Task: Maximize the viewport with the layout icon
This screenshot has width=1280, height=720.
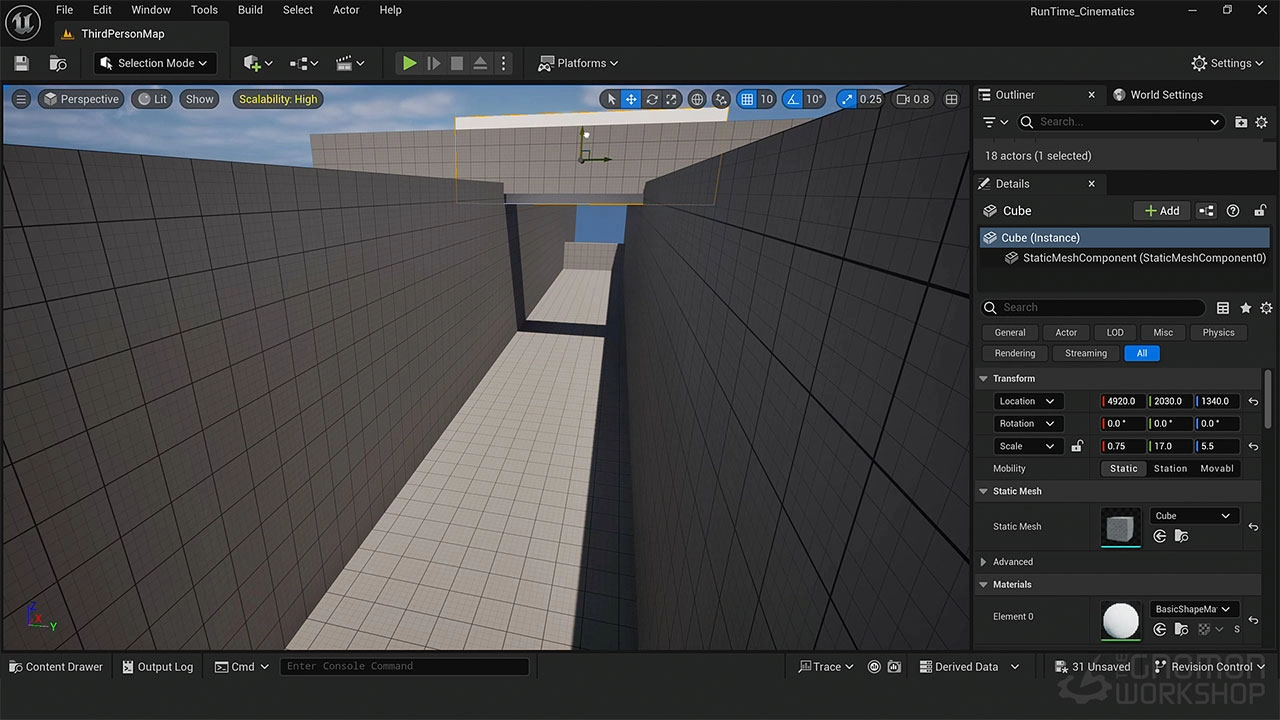Action: pyautogui.click(x=951, y=99)
